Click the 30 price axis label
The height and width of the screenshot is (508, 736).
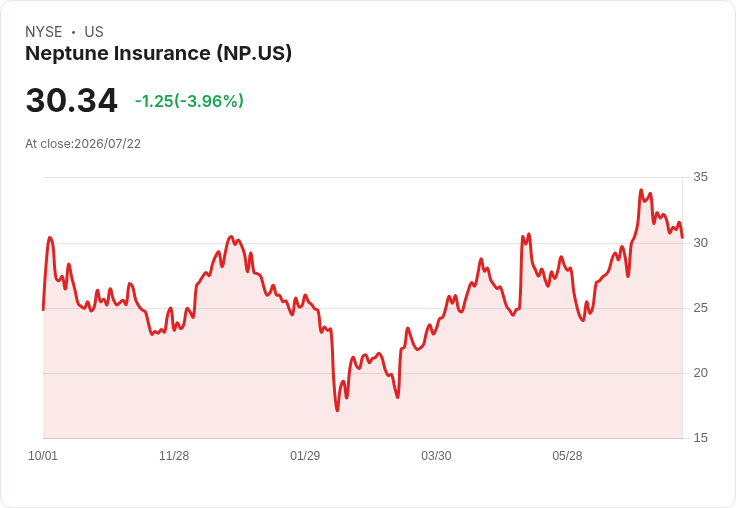pyautogui.click(x=700, y=243)
